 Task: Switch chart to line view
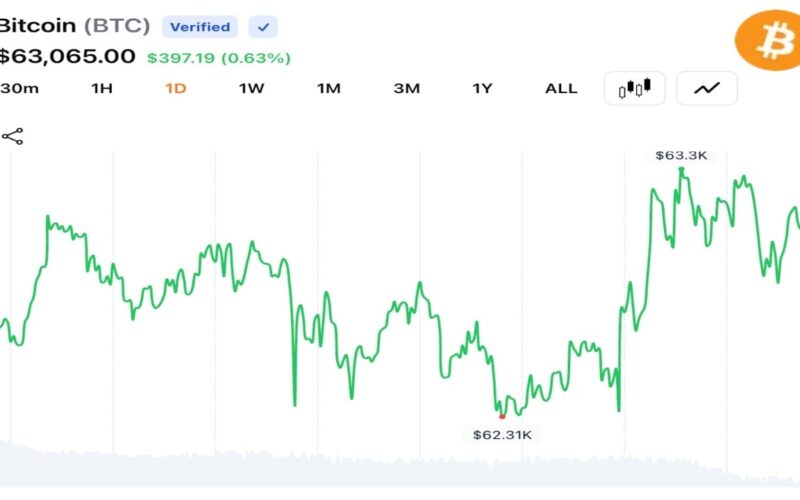707,88
